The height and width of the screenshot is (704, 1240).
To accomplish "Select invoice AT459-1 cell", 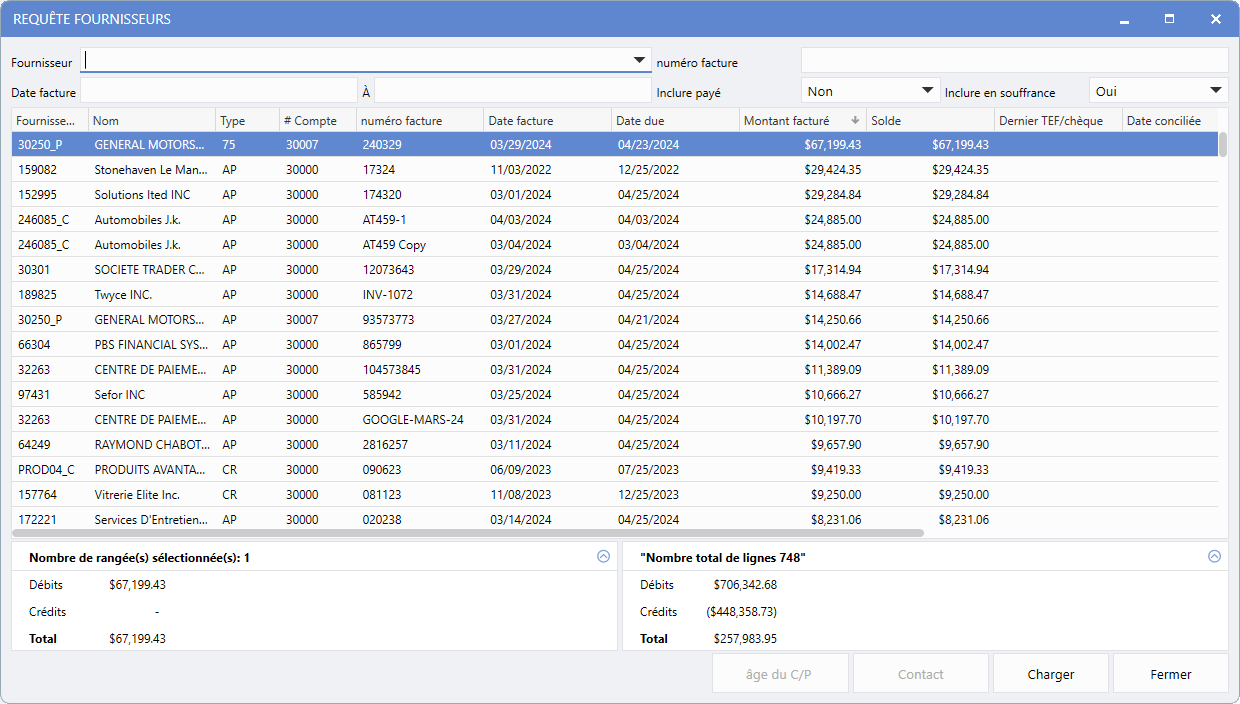I will [x=384, y=220].
